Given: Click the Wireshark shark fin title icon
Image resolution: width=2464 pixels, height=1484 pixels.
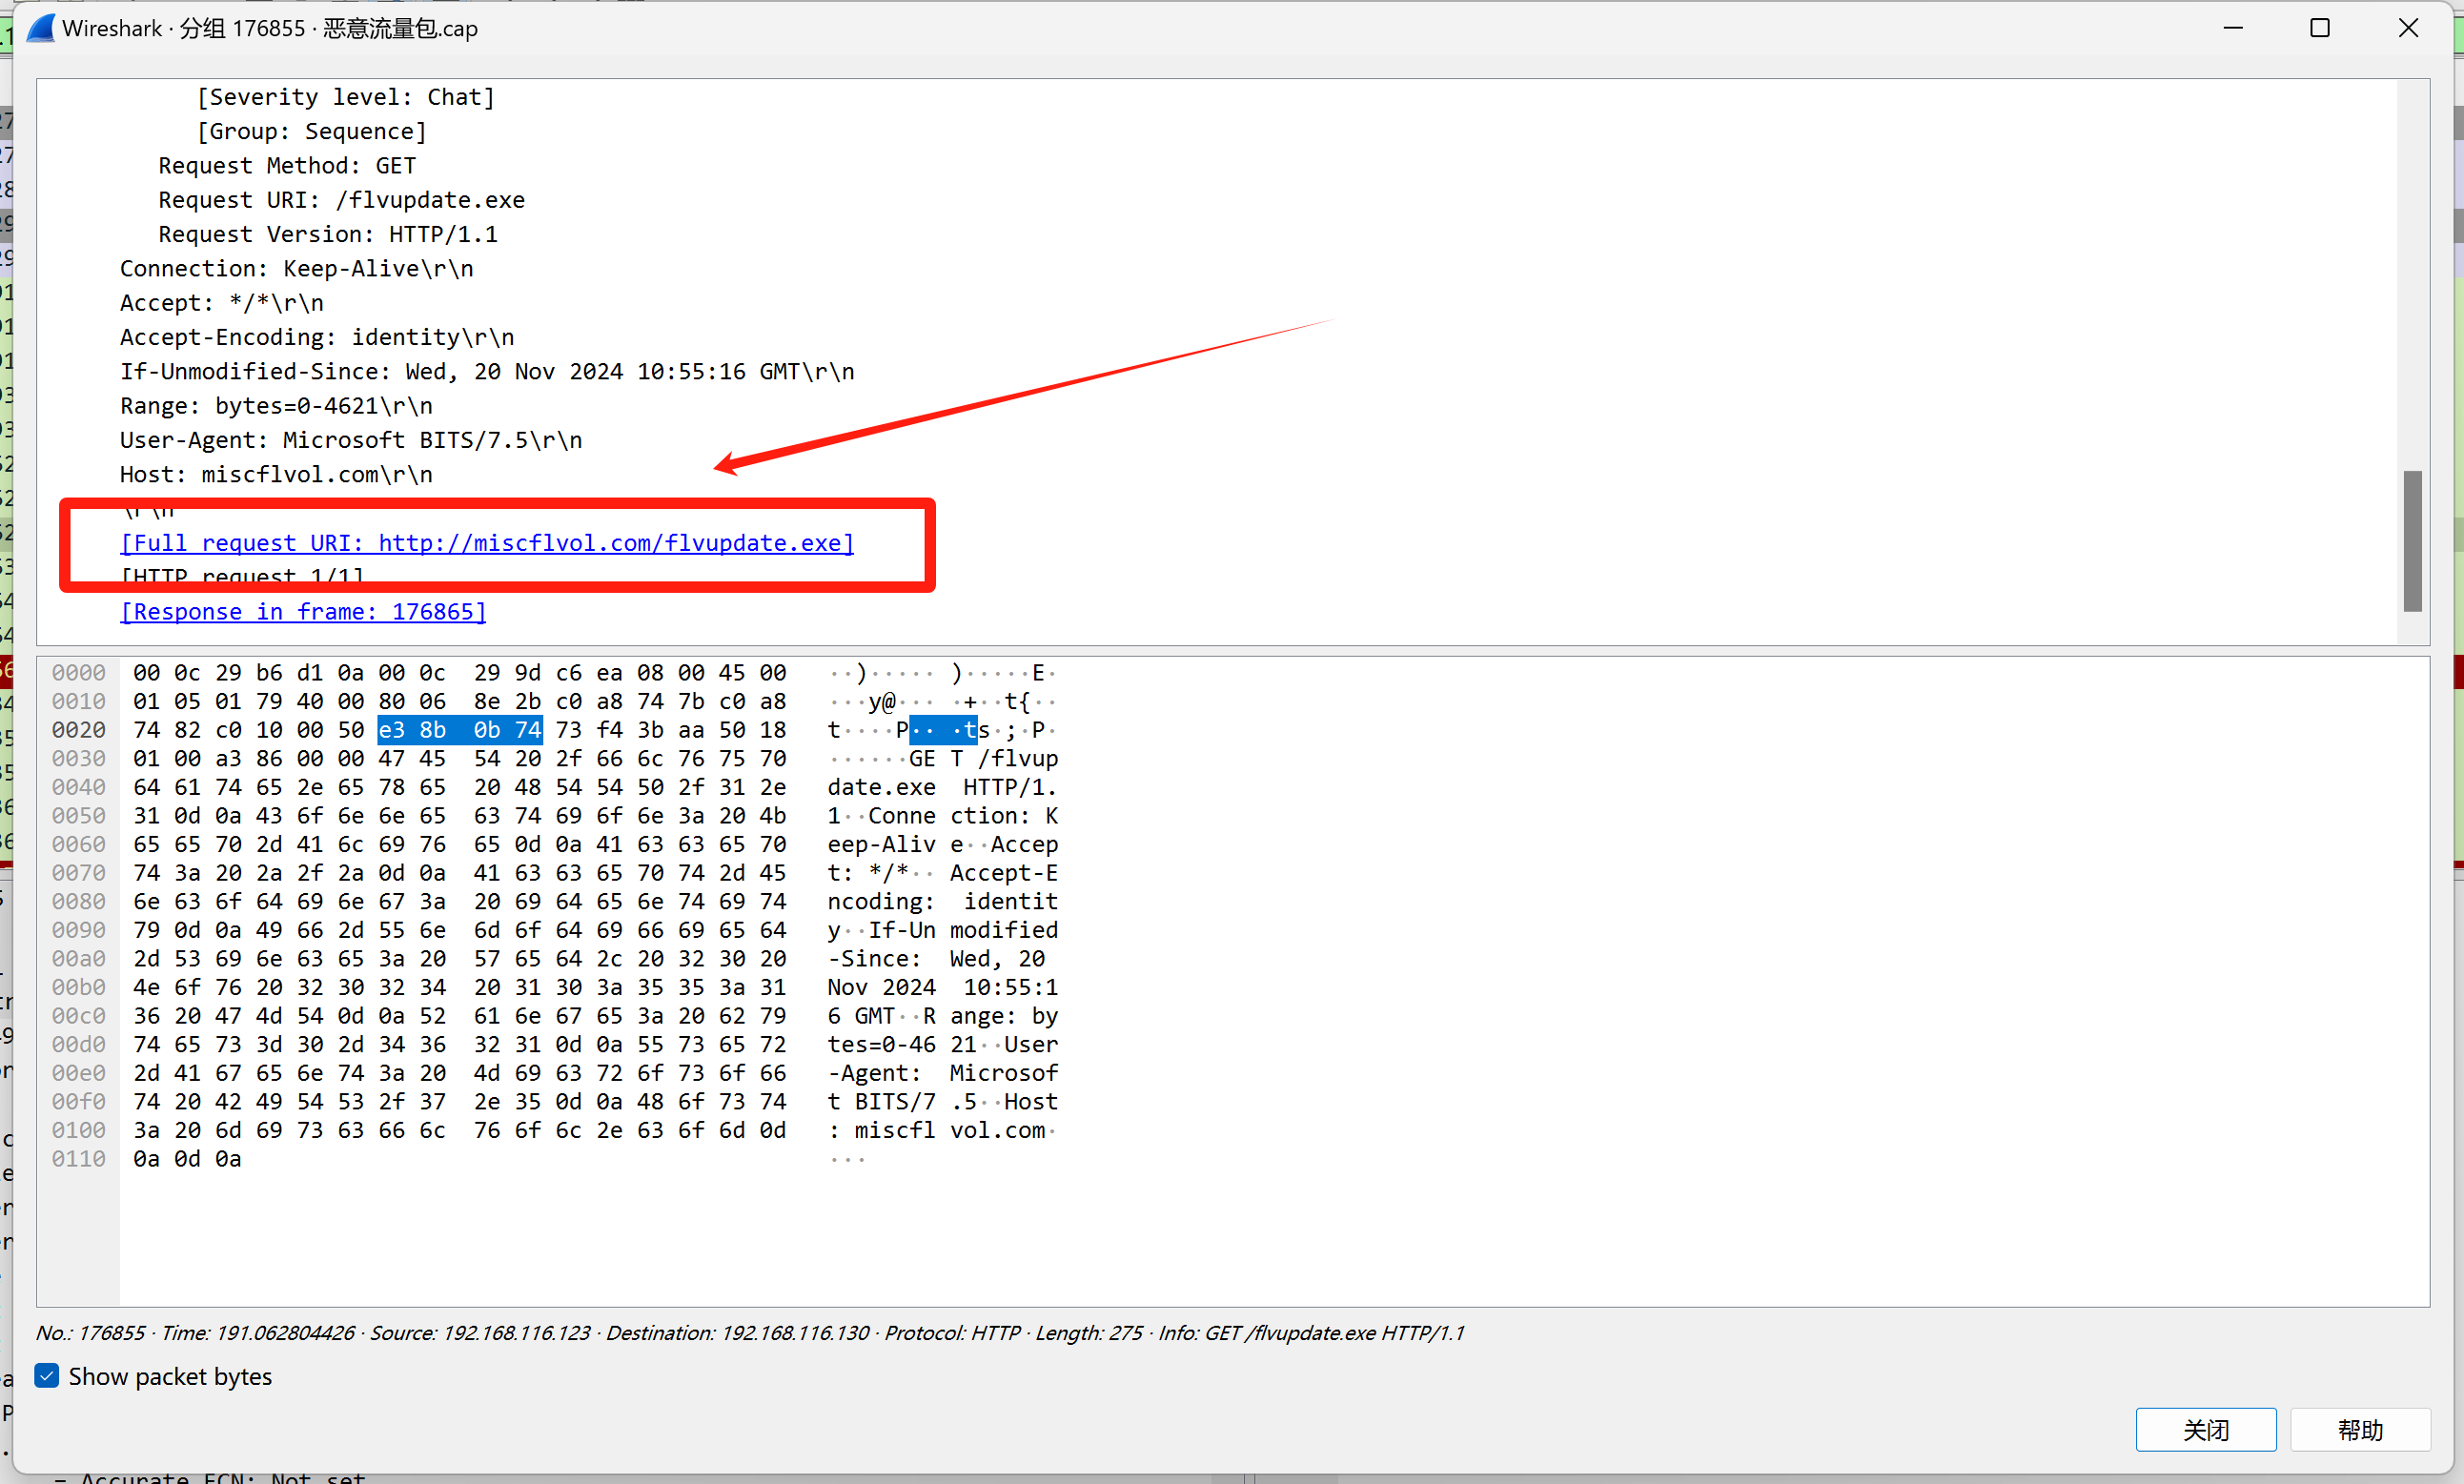Looking at the screenshot, I should tap(40, 28).
